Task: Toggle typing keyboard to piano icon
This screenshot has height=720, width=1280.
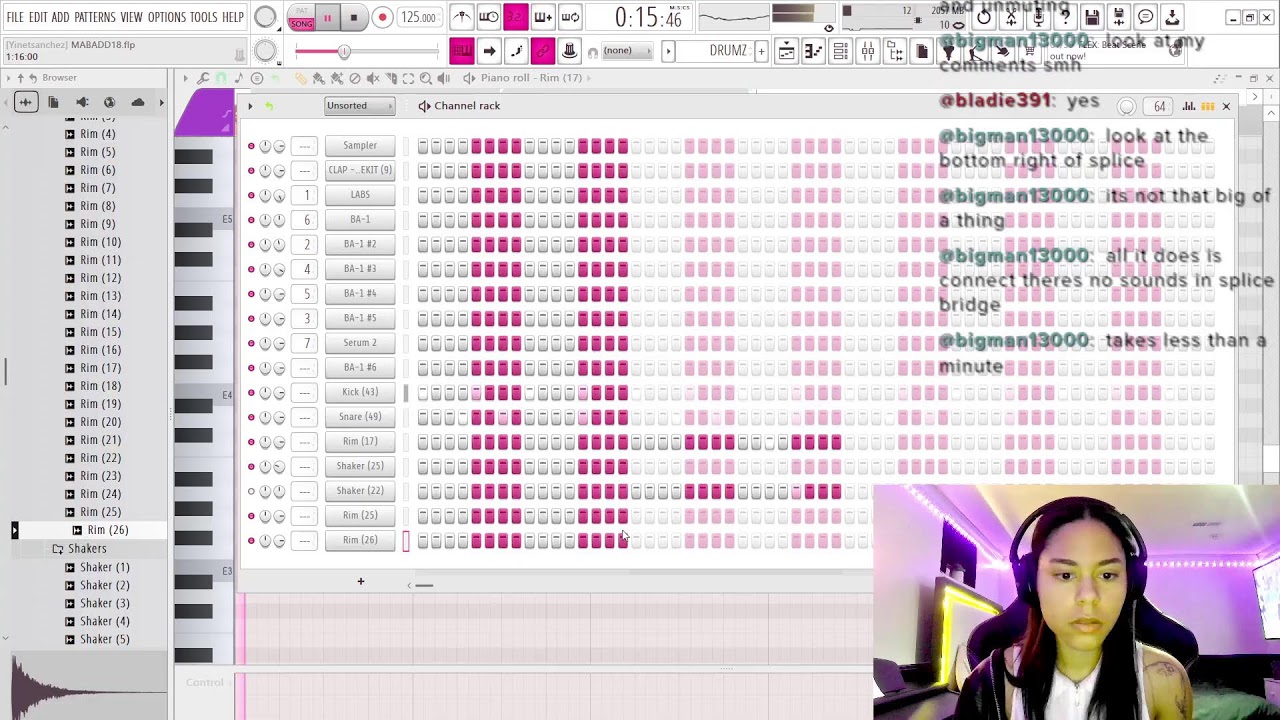Action: point(462,51)
